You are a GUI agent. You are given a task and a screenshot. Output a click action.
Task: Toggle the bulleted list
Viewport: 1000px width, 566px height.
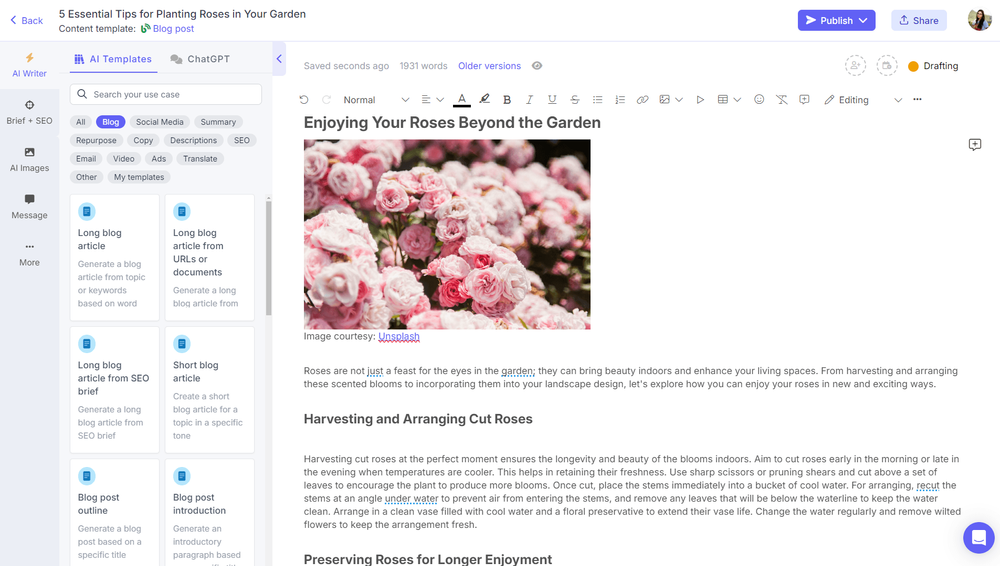[598, 100]
